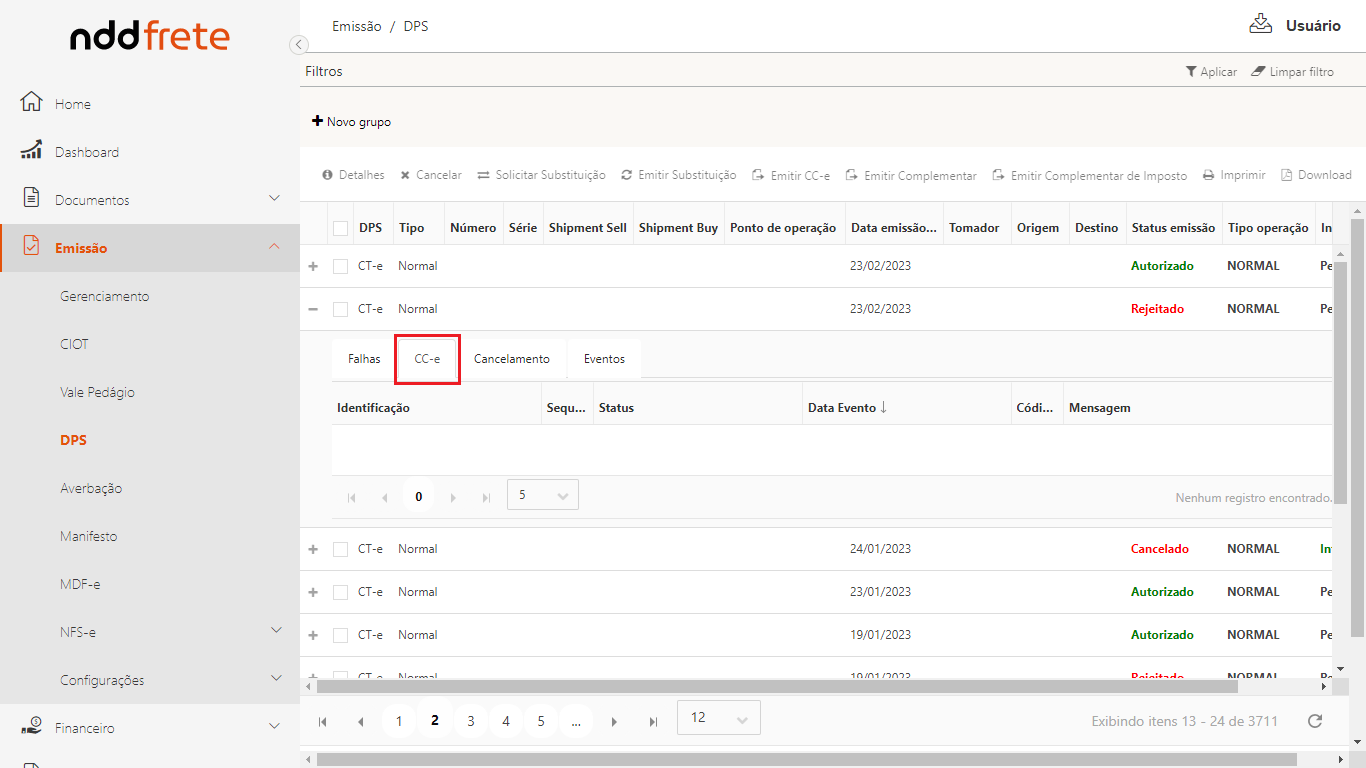Go to the last page of main grid

click(654, 721)
